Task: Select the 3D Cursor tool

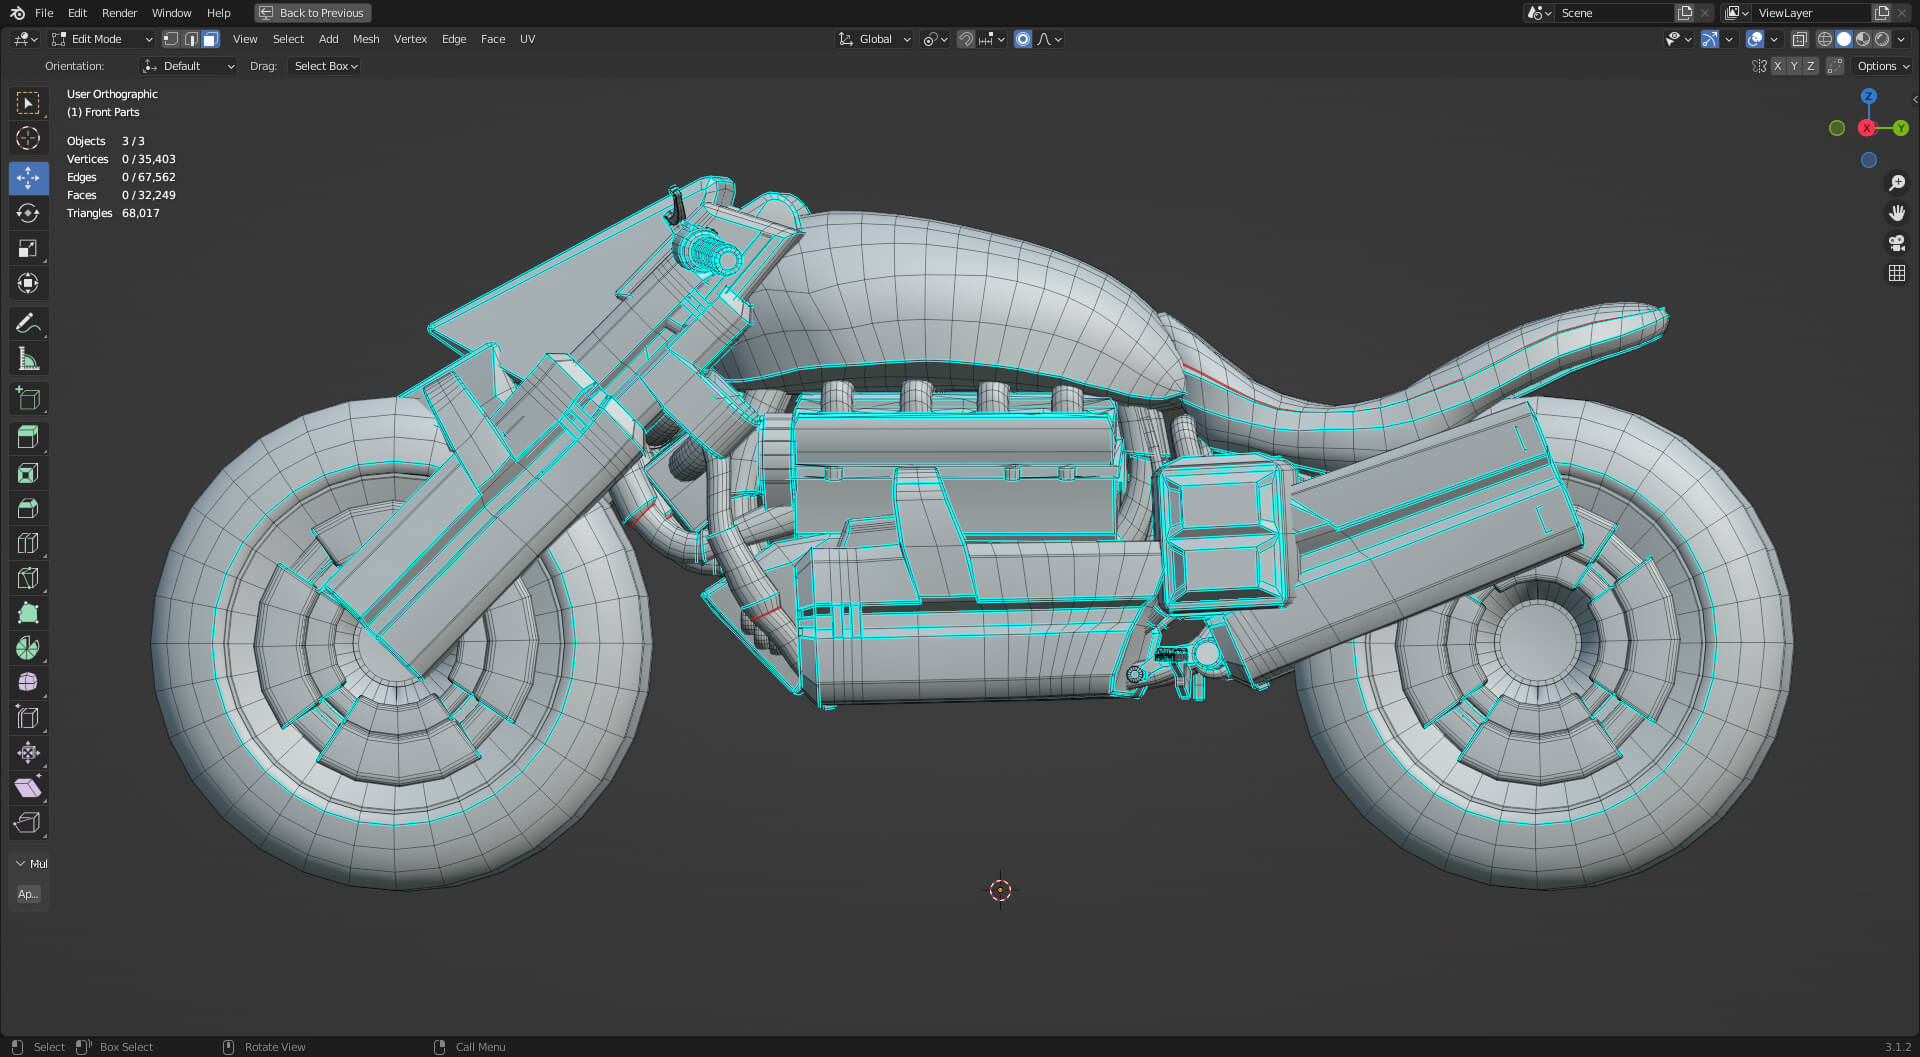Action: coord(28,138)
